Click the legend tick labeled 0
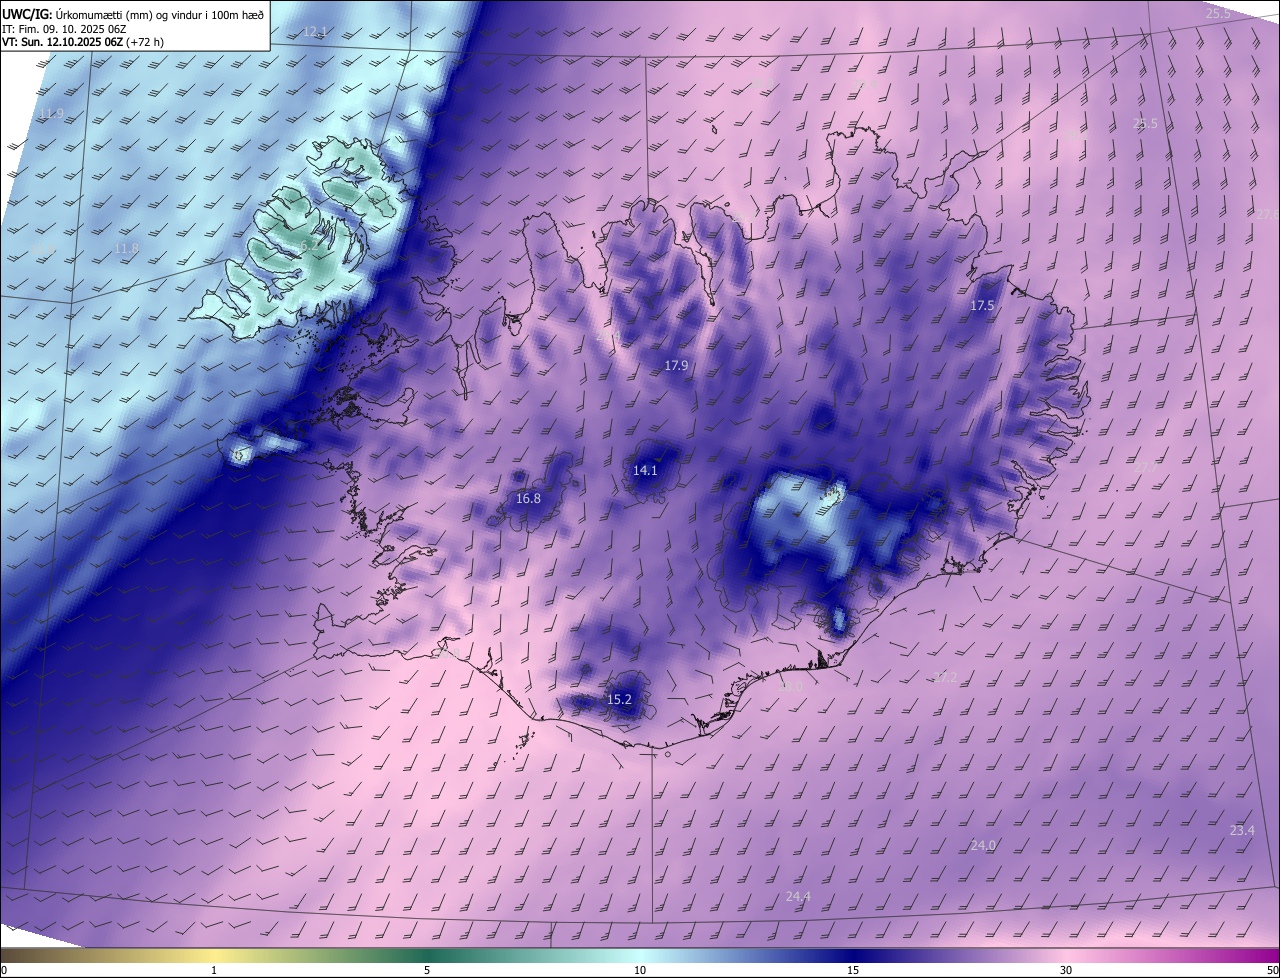1280x978 pixels. [4, 970]
